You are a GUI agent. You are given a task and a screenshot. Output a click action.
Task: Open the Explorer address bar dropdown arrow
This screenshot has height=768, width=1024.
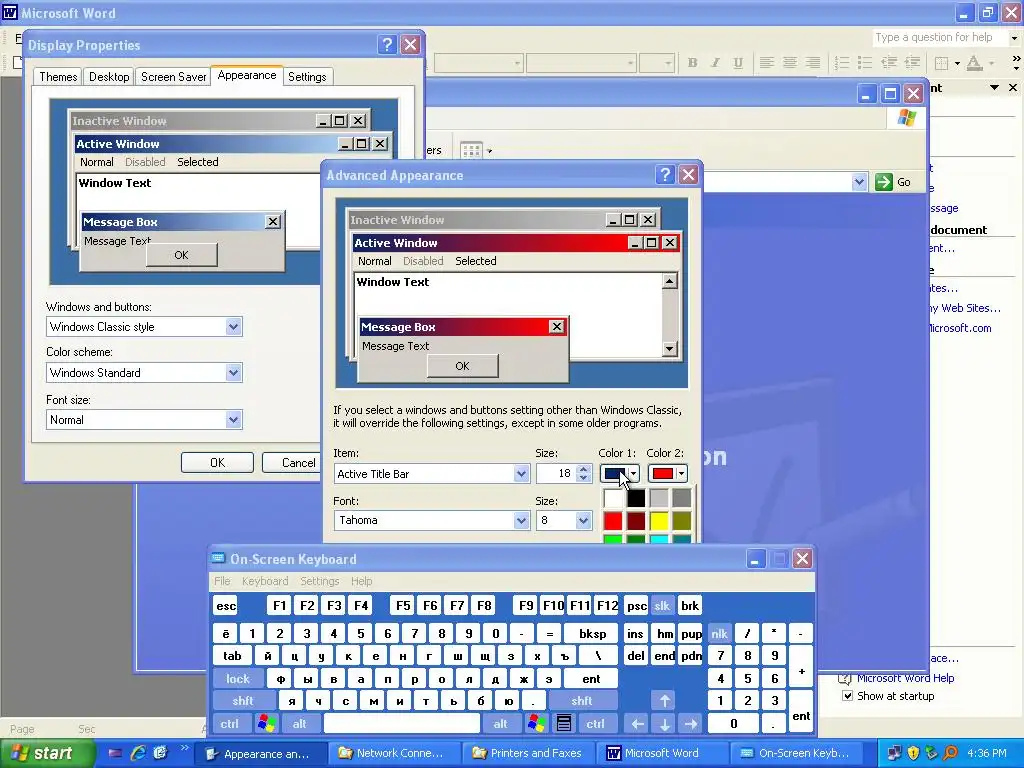tap(859, 182)
